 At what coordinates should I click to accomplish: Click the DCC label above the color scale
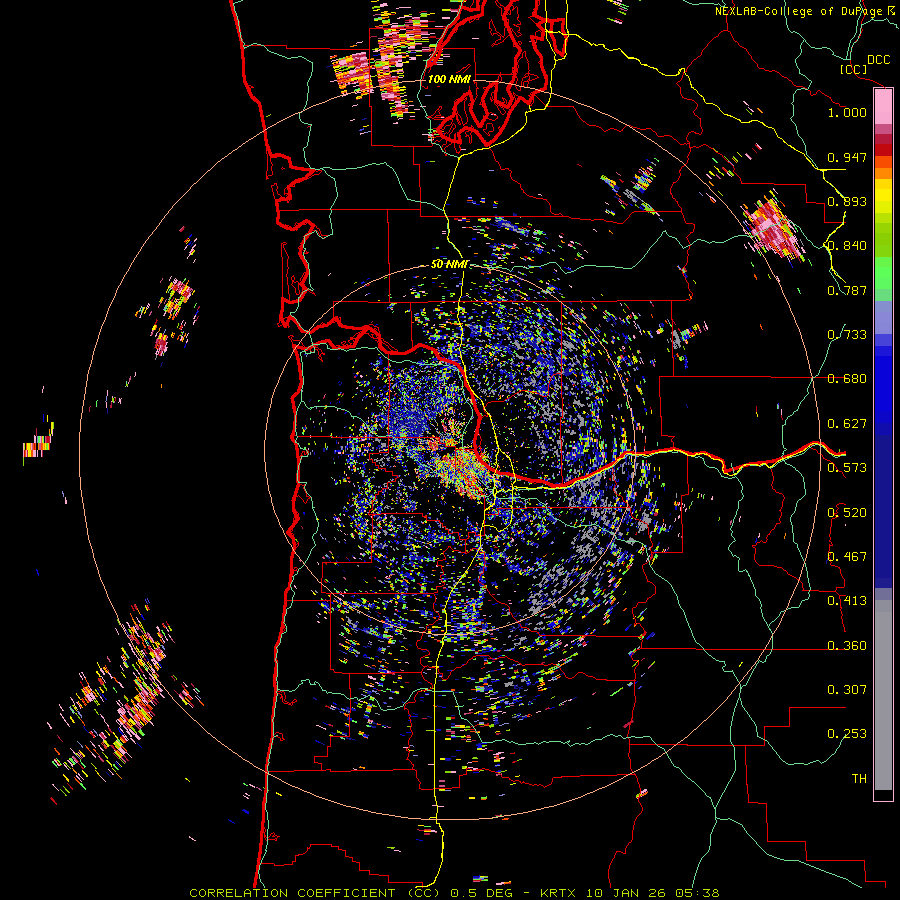[878, 60]
